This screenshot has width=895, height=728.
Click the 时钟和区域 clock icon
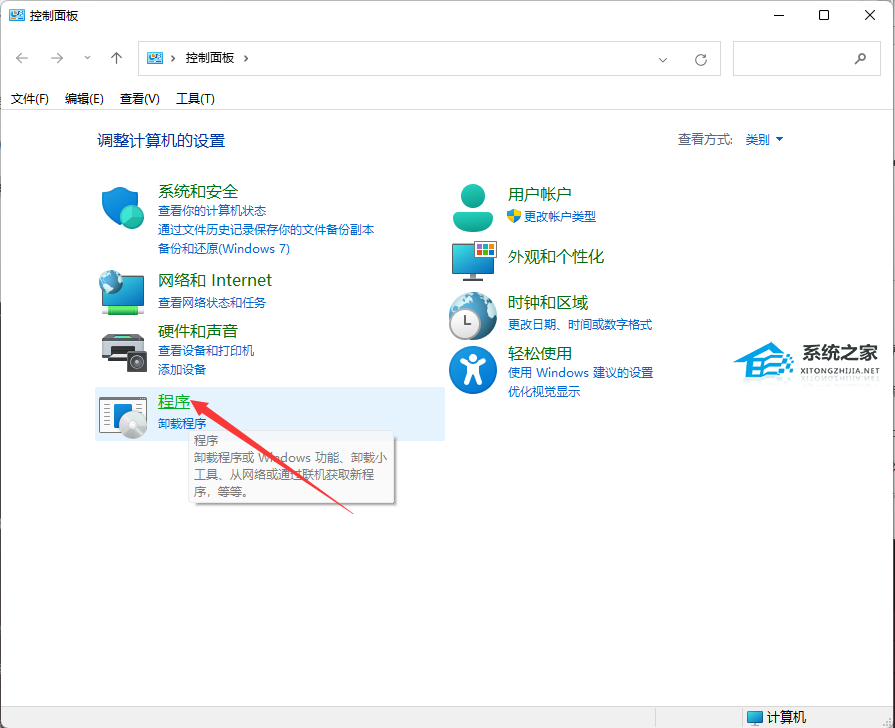coord(473,315)
